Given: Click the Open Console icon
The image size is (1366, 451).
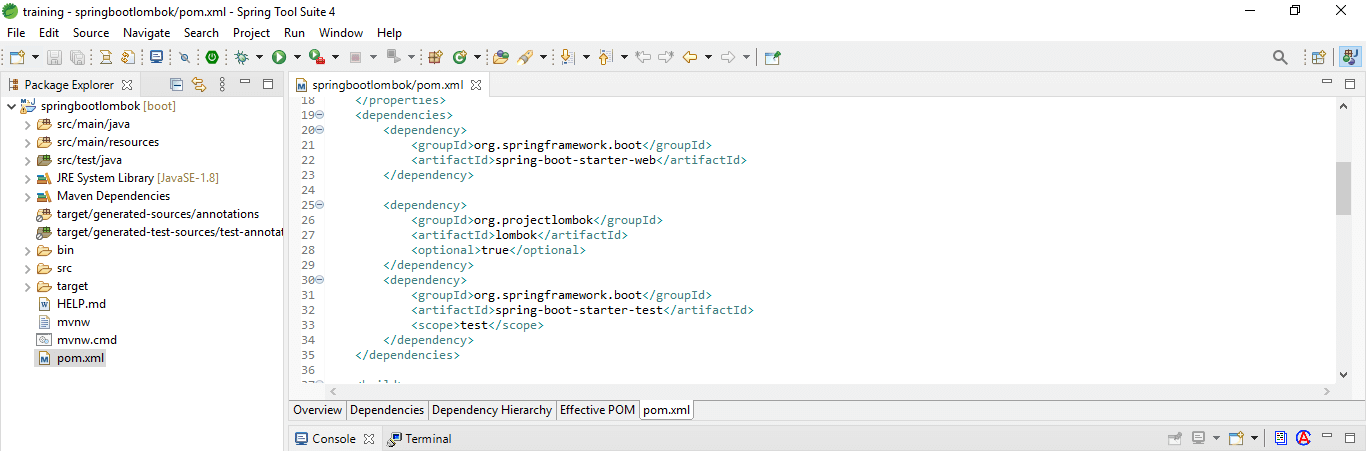Looking at the screenshot, I should click(x=1235, y=439).
